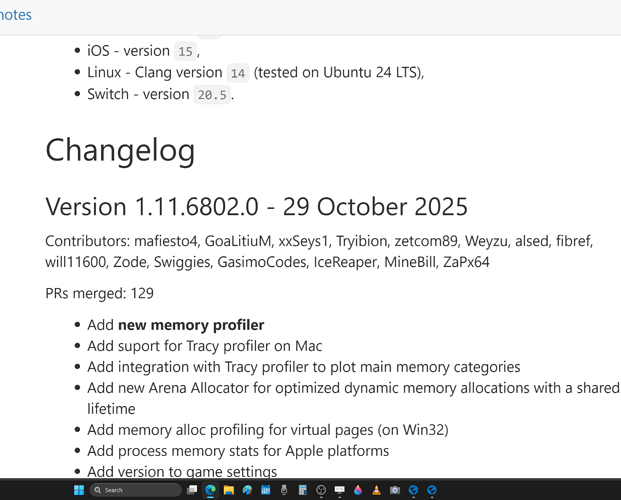The height and width of the screenshot is (500, 621).
Task: Click the Changelog heading
Action: [x=120, y=150]
